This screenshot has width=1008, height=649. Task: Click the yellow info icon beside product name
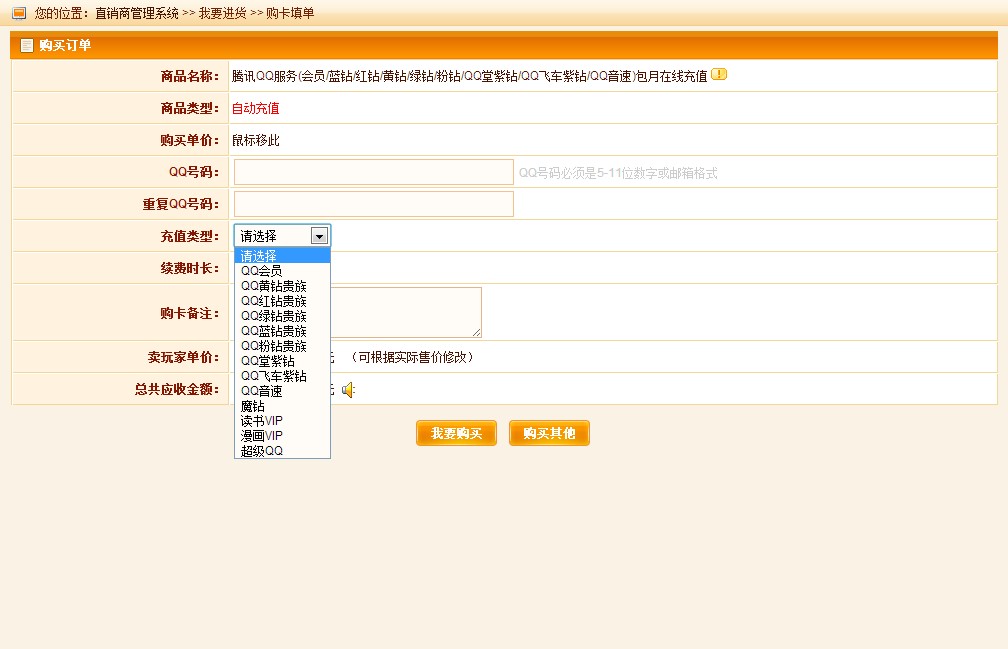(719, 75)
